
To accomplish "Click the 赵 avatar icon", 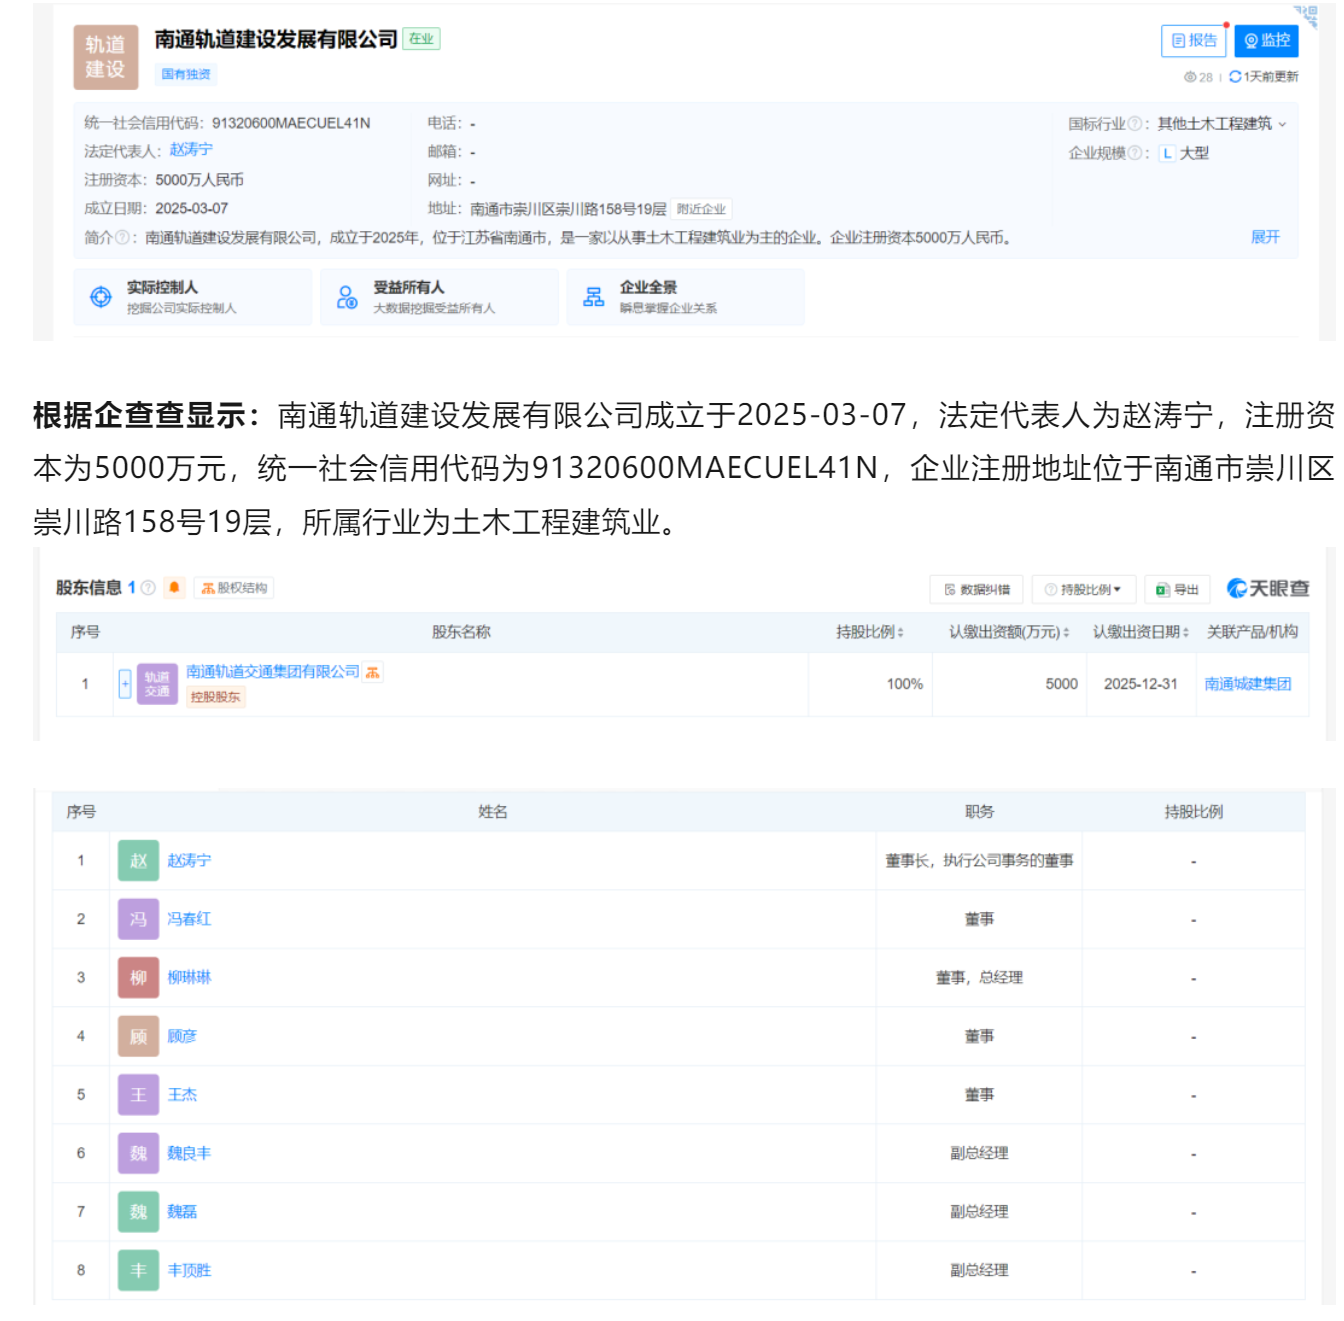I will click(x=138, y=860).
